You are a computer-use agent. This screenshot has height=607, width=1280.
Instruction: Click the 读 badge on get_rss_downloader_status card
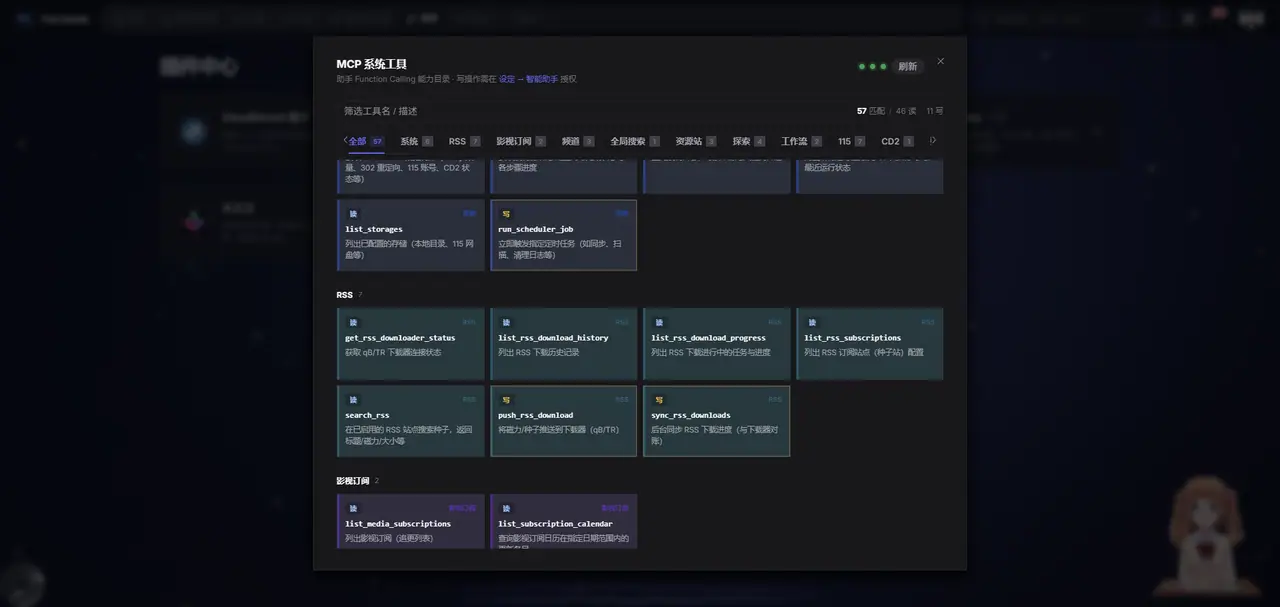pos(353,322)
